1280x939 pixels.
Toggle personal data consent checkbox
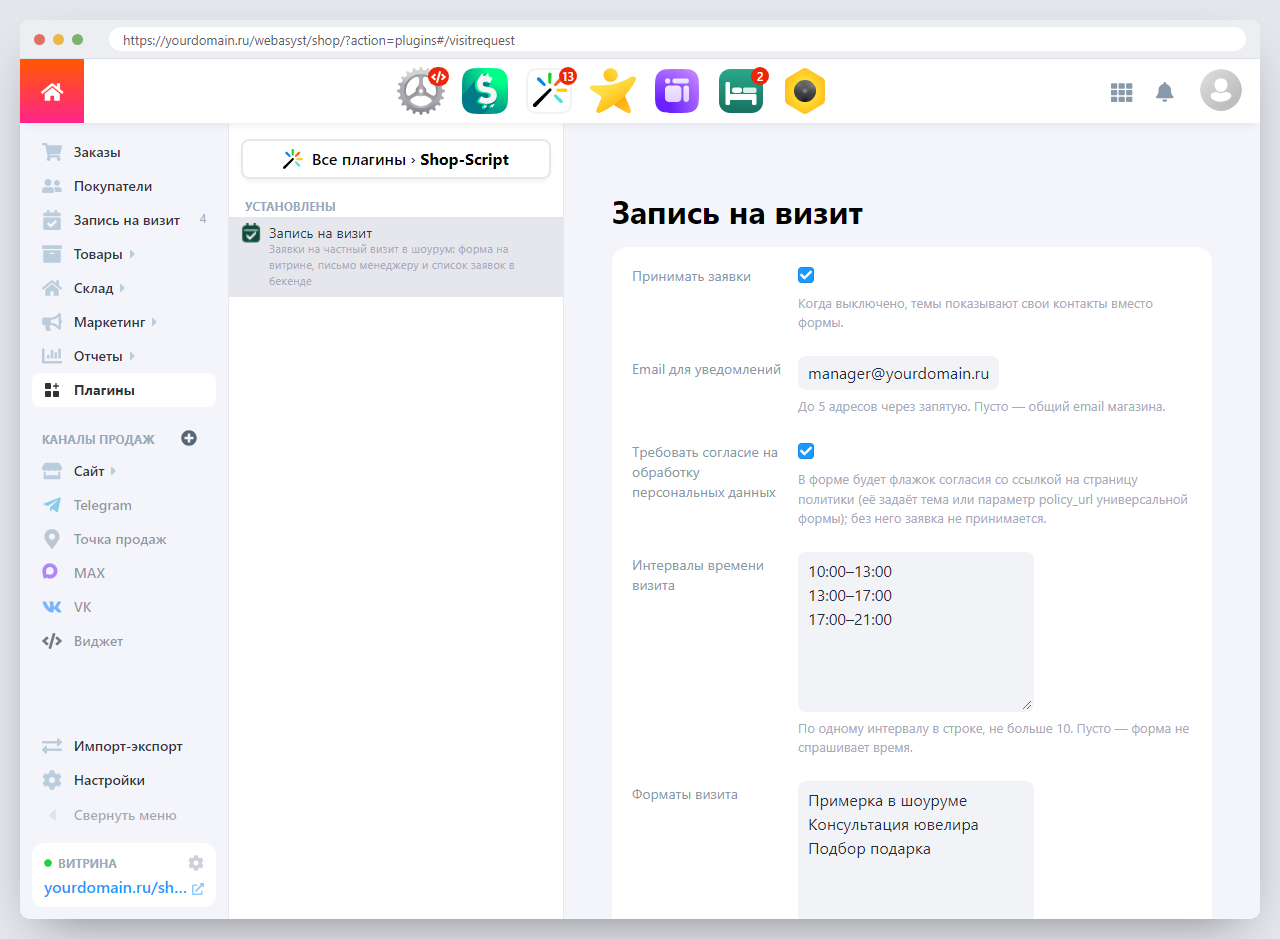point(806,451)
